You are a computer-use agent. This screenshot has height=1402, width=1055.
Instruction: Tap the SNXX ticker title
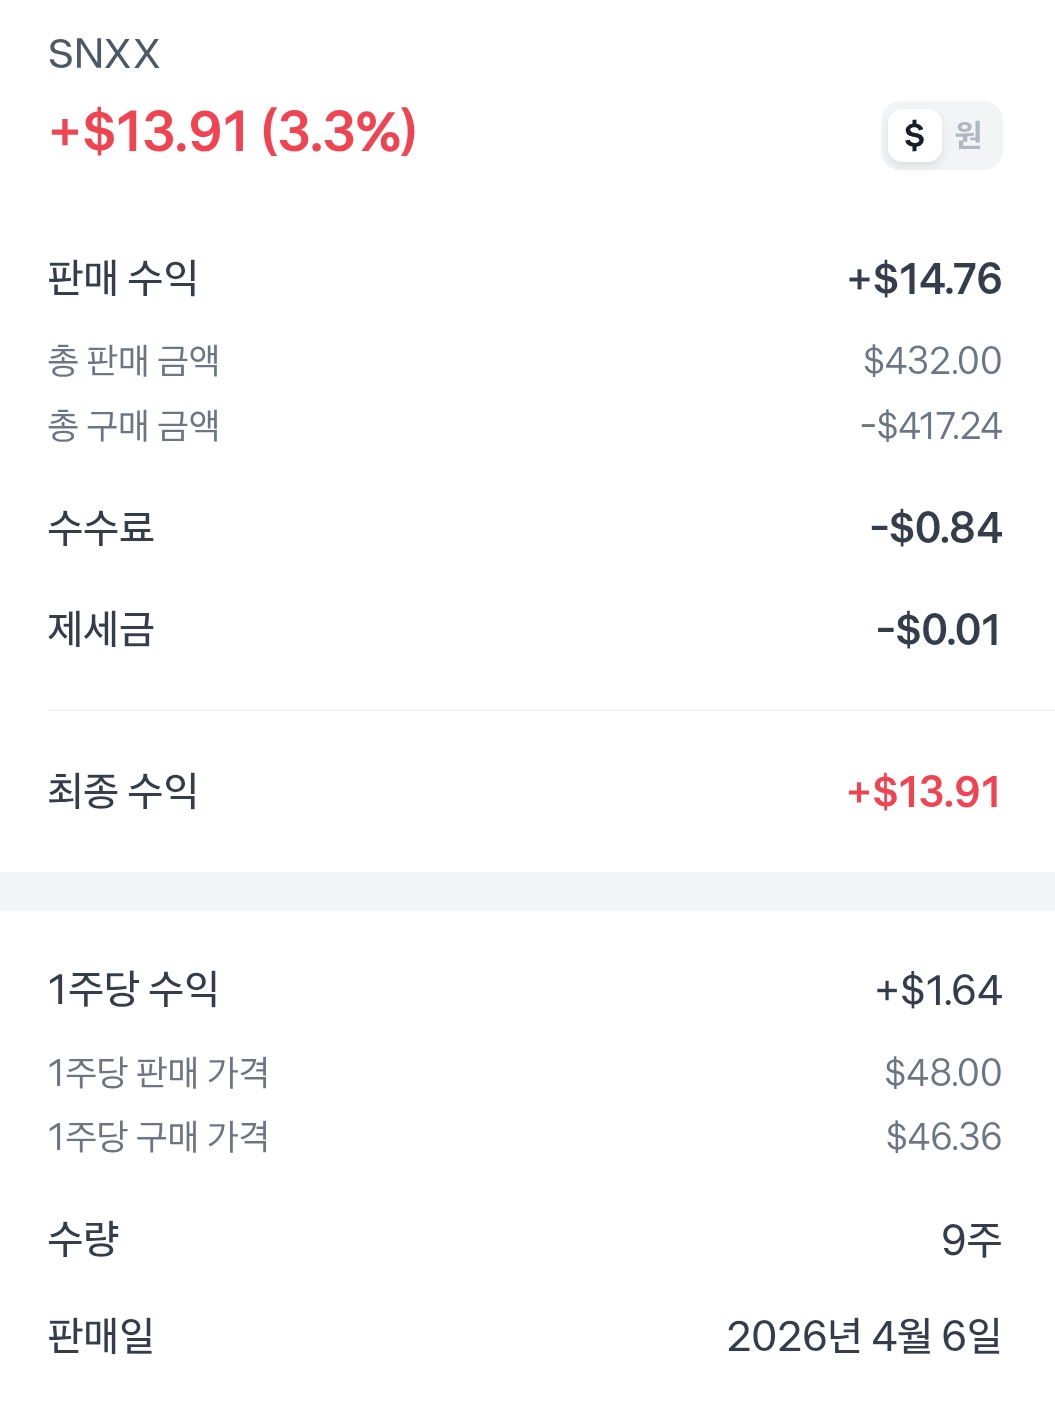[x=104, y=54]
